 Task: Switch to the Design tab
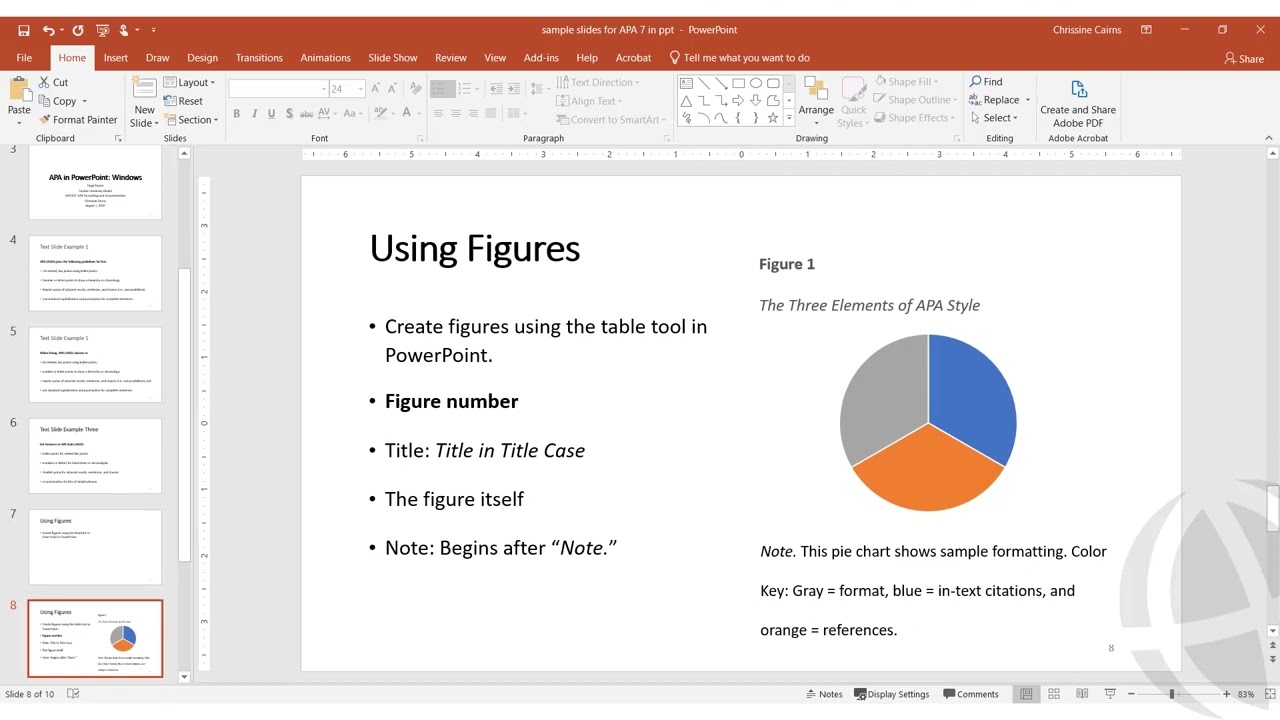click(202, 58)
